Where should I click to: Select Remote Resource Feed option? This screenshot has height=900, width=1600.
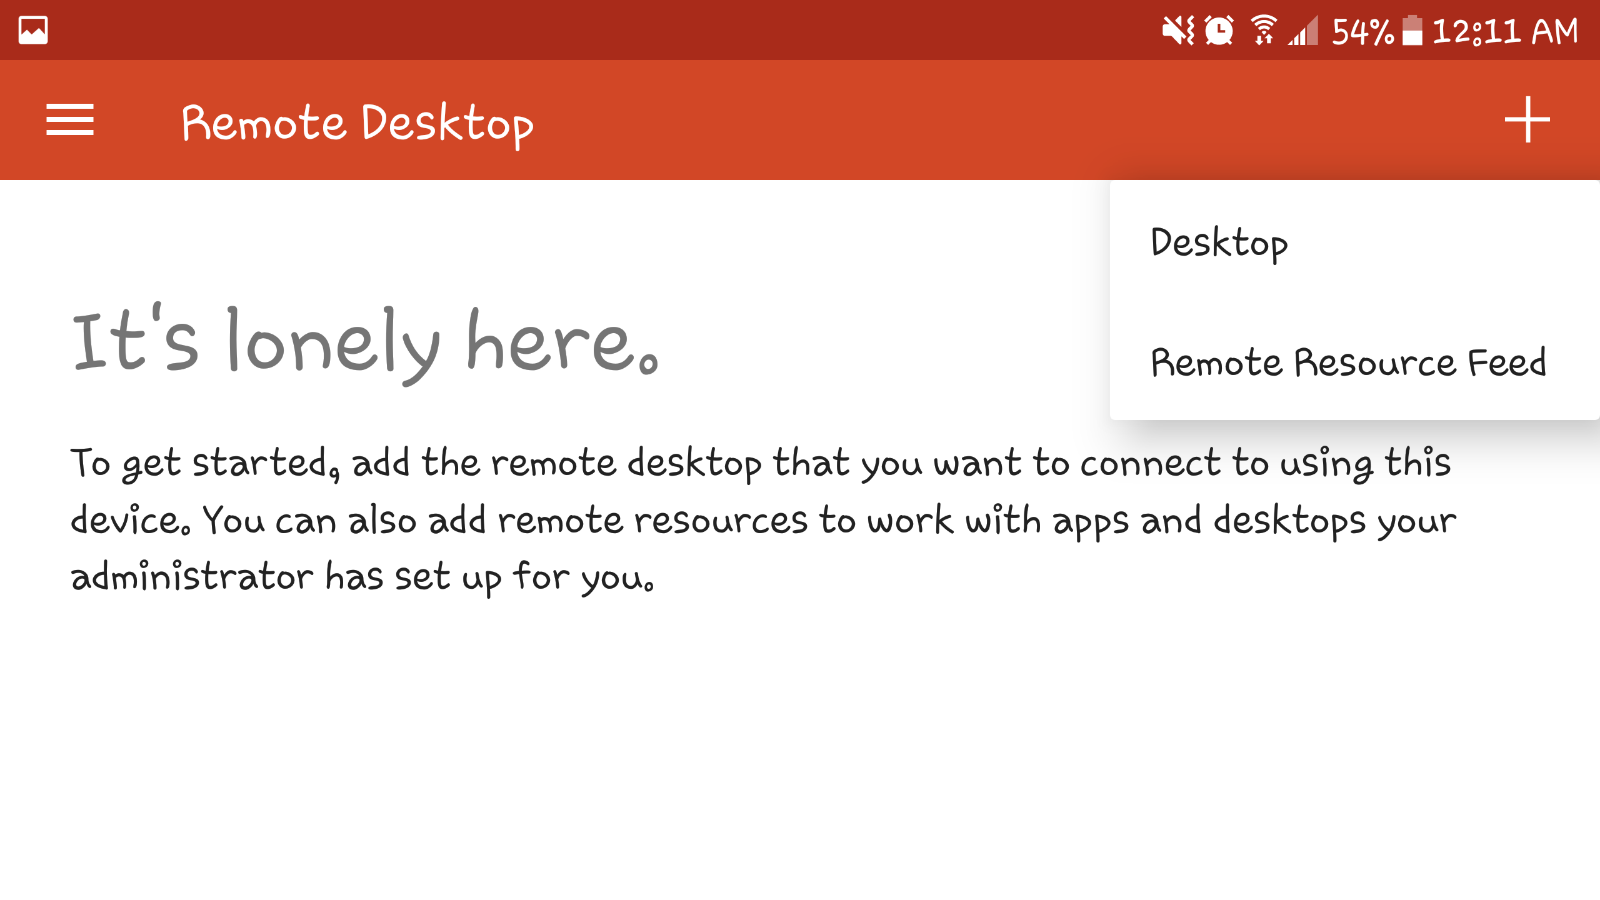click(x=1355, y=361)
